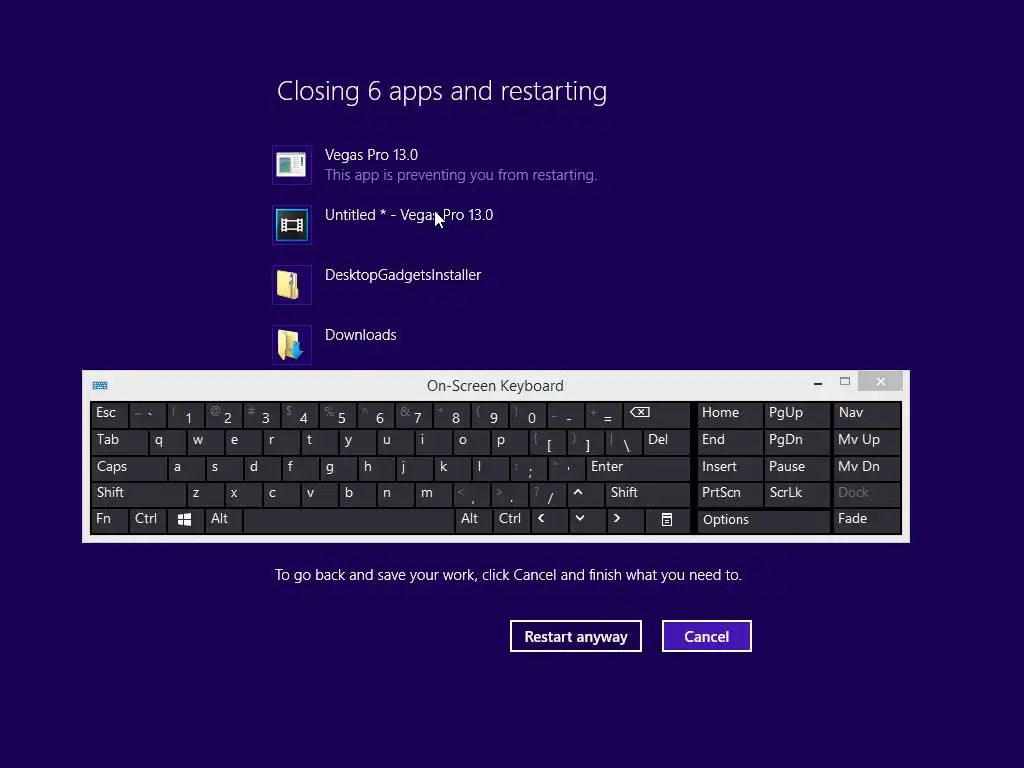This screenshot has height=768, width=1024.
Task: Tap the equals plus key
Action: tap(603, 415)
